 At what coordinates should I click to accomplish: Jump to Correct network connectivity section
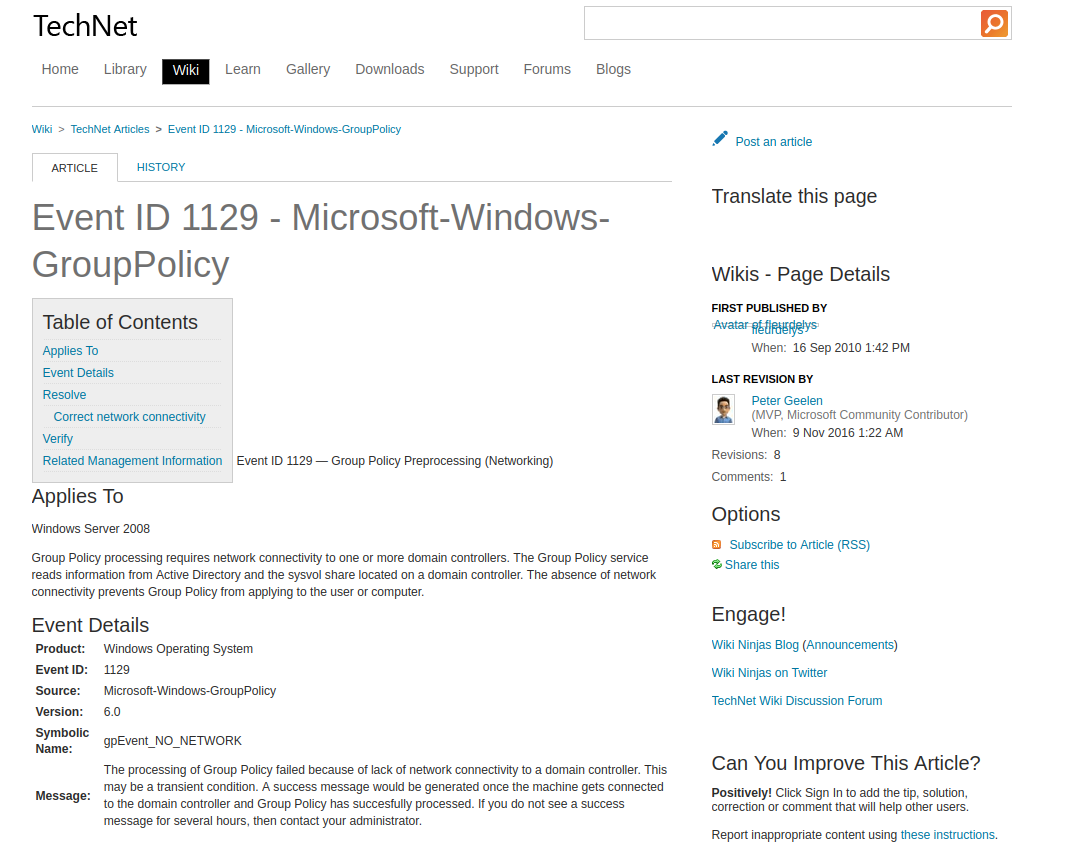pos(129,417)
